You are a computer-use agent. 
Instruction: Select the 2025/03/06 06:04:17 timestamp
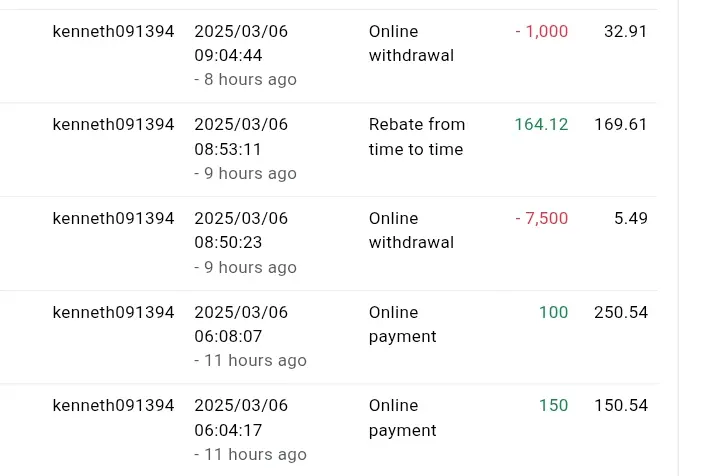click(241, 418)
